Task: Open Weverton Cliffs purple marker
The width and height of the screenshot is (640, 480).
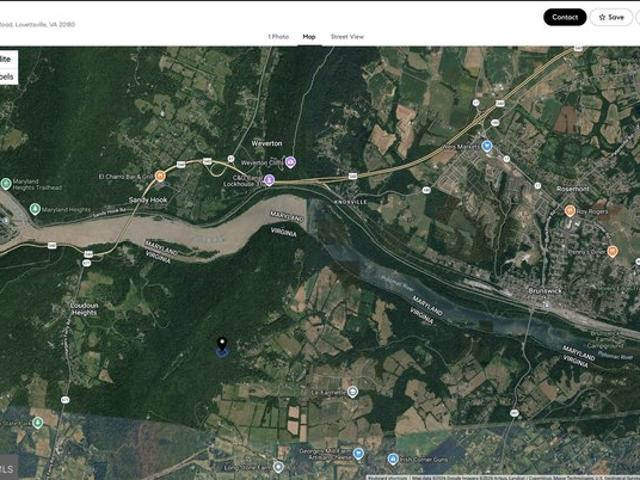Action: tap(290, 162)
